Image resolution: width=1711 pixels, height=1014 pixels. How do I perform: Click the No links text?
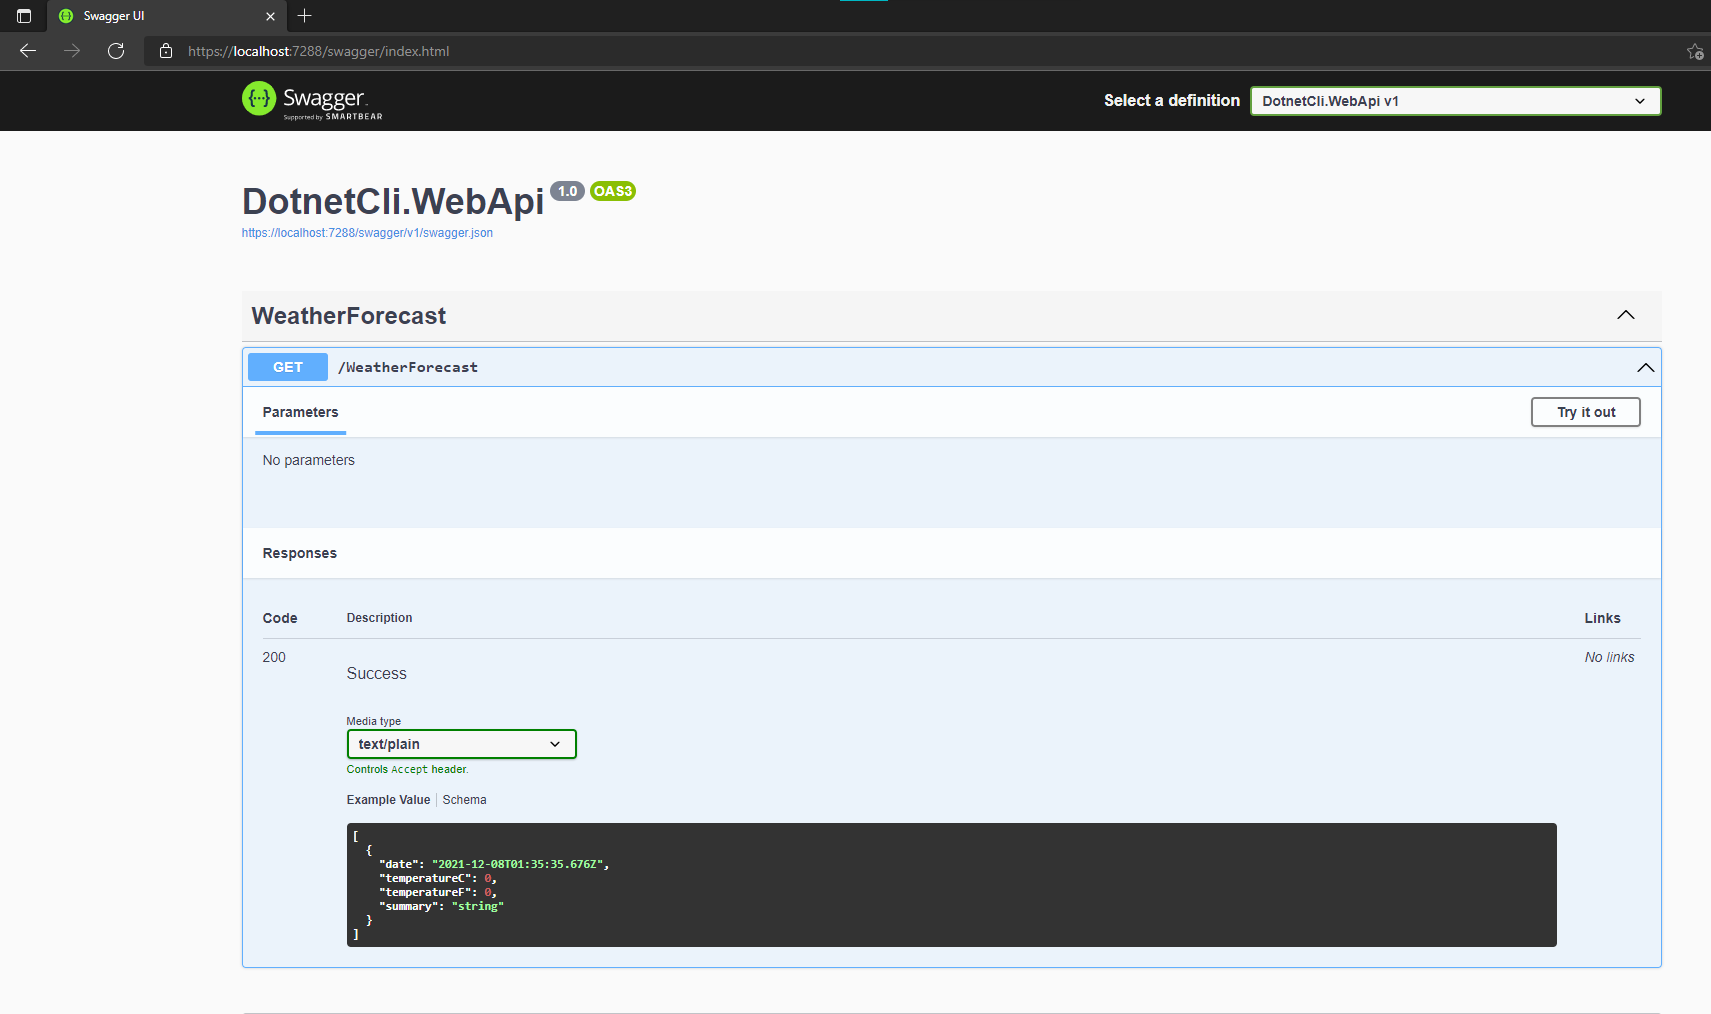(x=1609, y=657)
